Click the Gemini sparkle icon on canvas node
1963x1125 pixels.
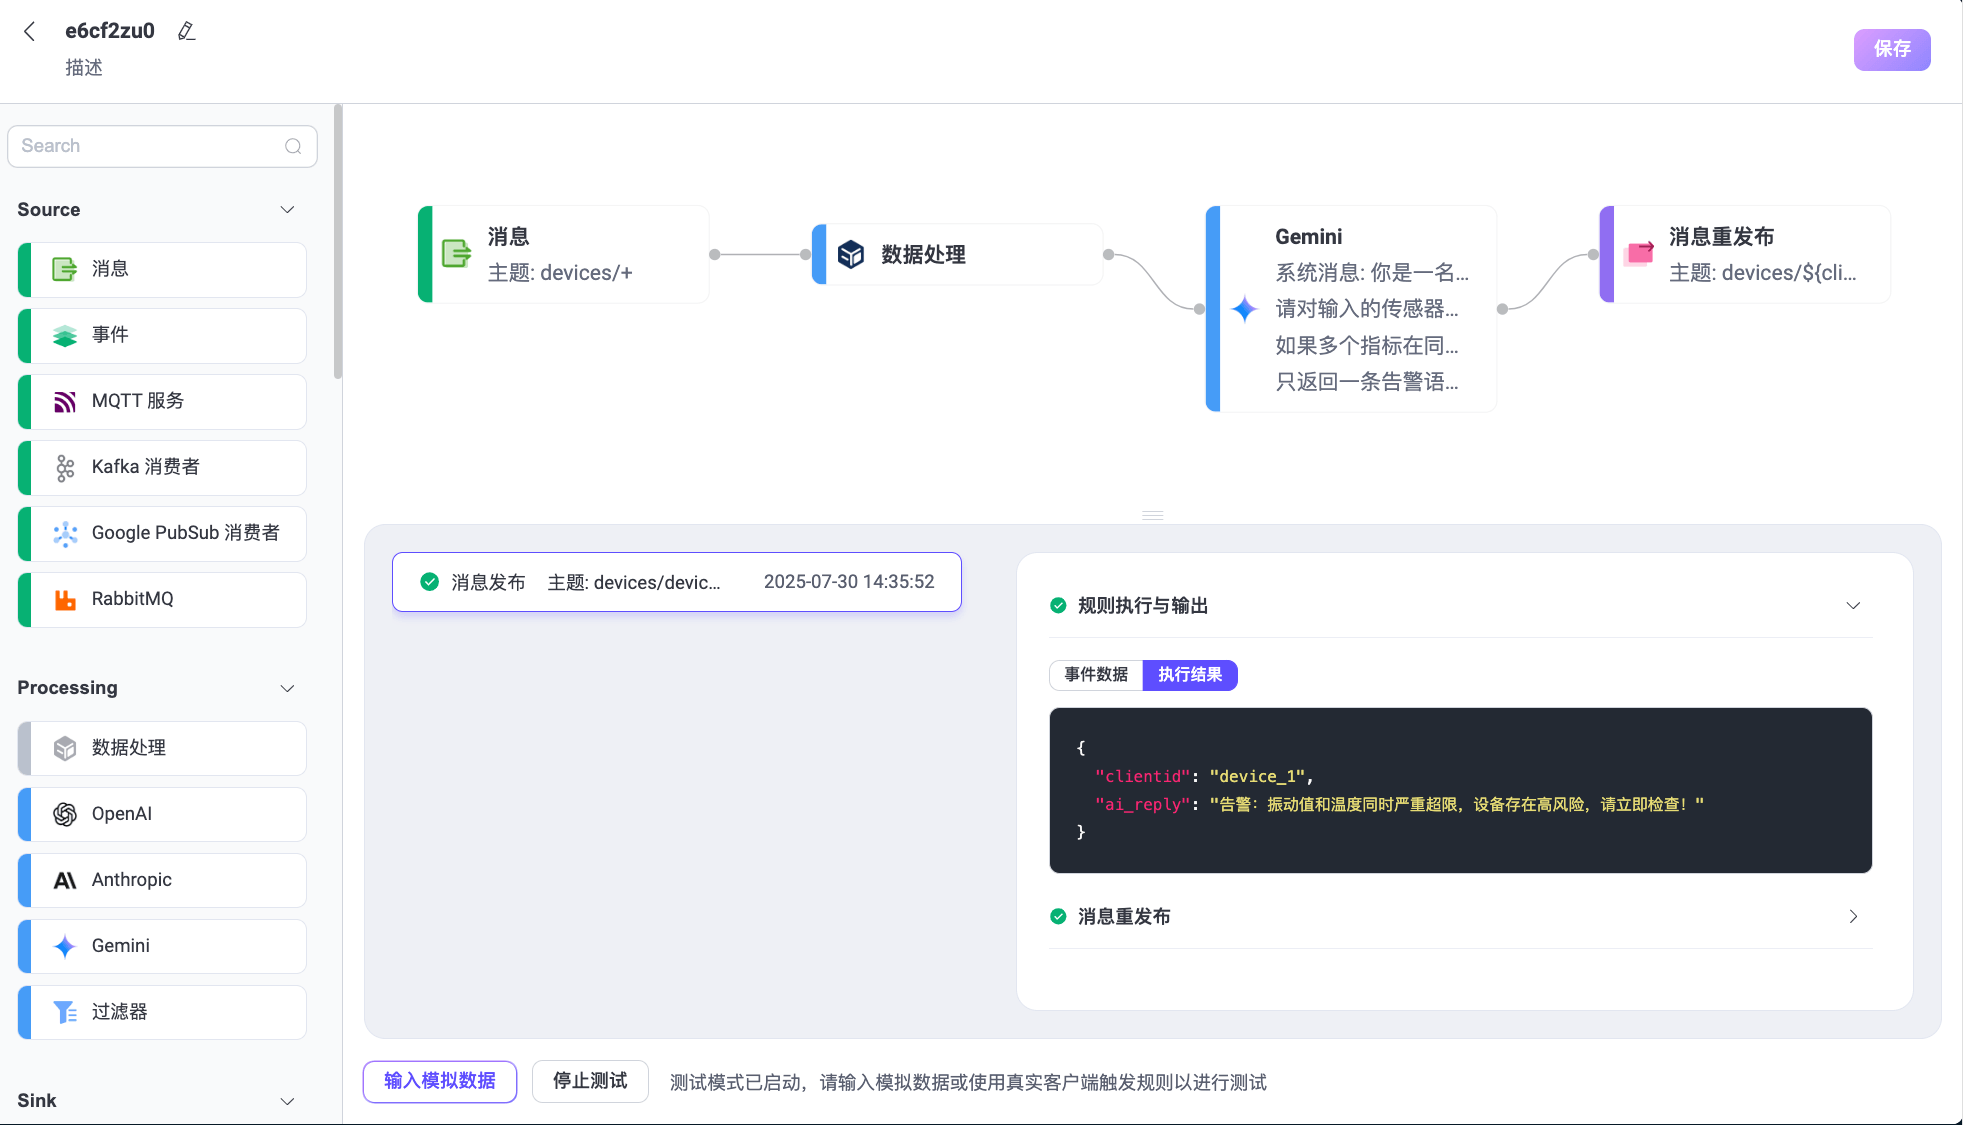click(1244, 310)
